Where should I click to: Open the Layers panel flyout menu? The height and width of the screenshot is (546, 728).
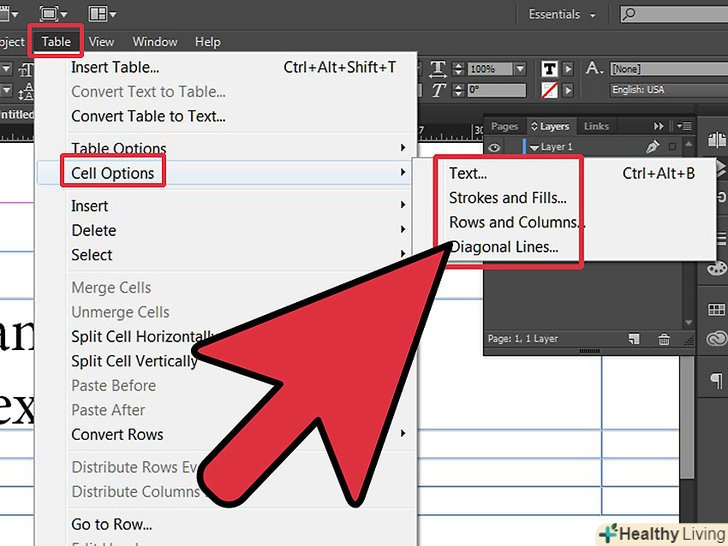click(x=684, y=126)
